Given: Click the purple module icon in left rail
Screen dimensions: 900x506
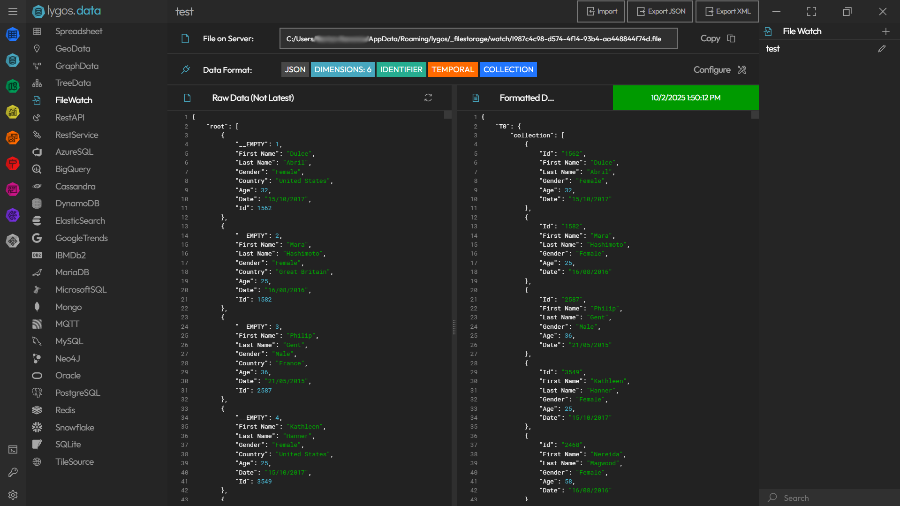Looking at the screenshot, I should [13, 215].
